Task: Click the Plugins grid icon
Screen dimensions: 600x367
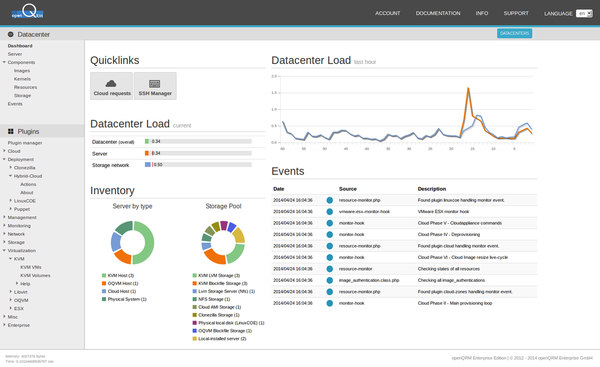Action: (11, 131)
